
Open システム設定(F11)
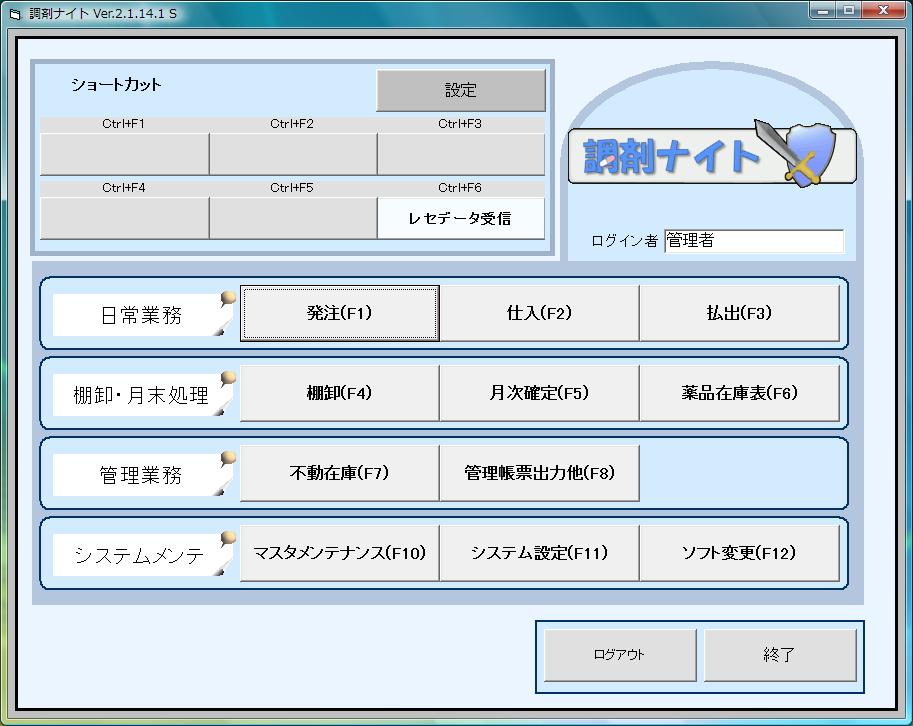539,553
